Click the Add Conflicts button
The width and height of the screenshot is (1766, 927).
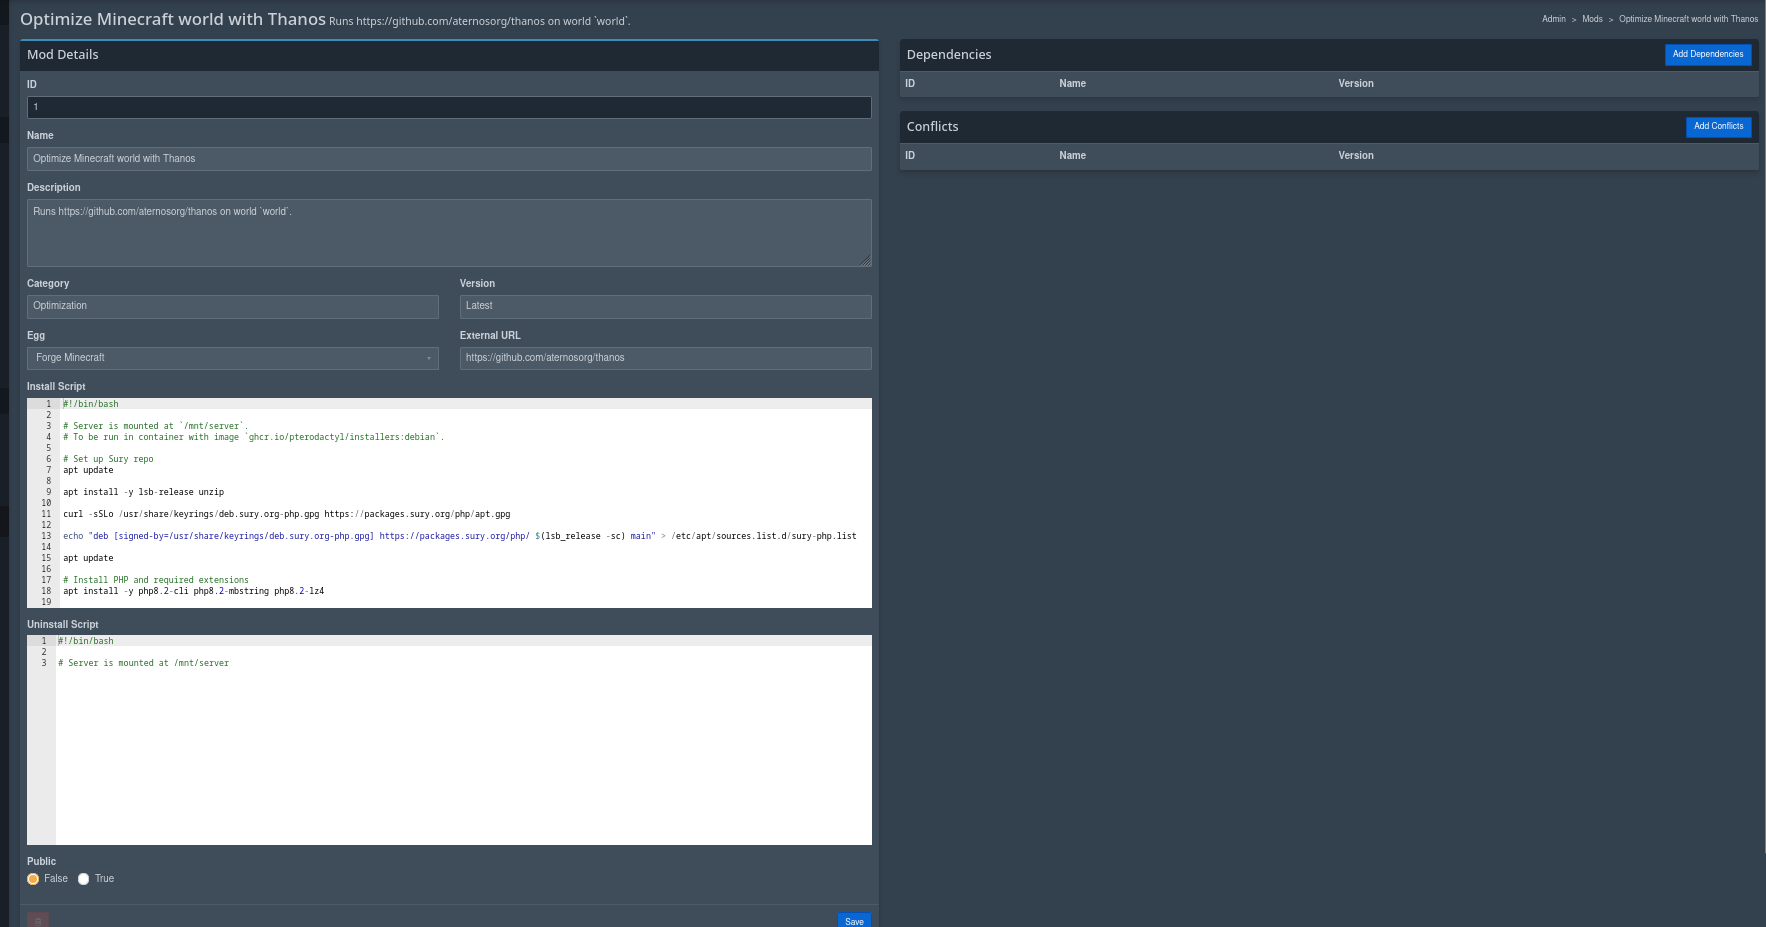click(1718, 127)
